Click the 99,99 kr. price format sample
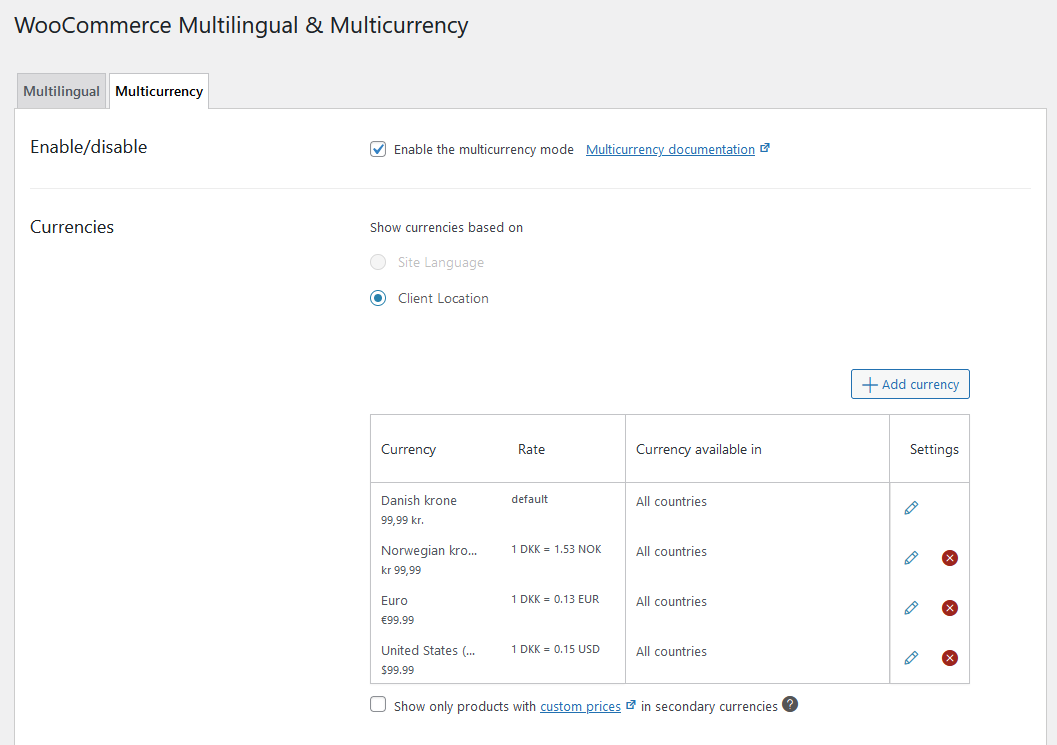Screen dimensions: 1057x745 pos(402,520)
